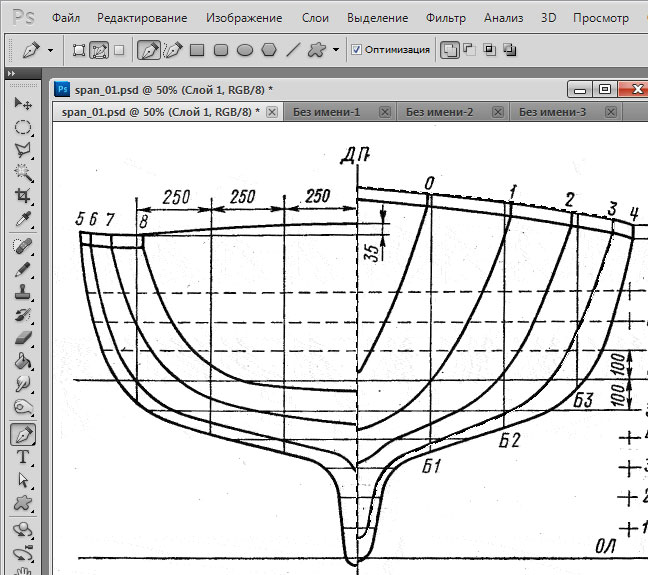
Task: Toggle the Оптимизация checkbox
Action: (x=357, y=49)
